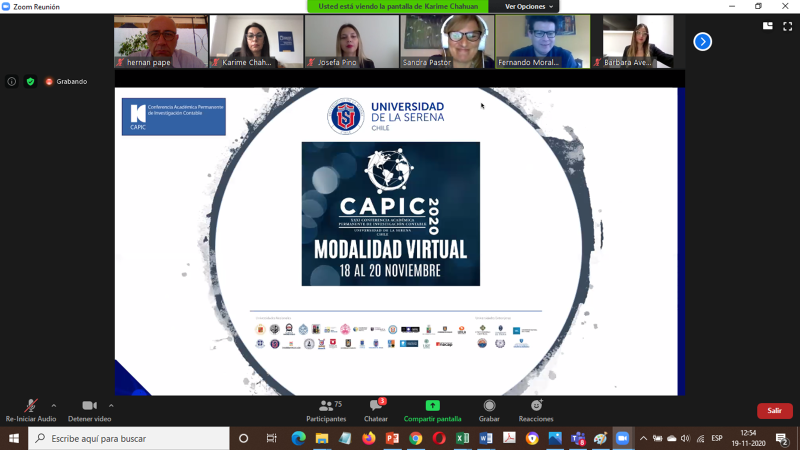800x450 pixels.
Task: Click the Grabando recording indicator
Action: (x=66, y=82)
